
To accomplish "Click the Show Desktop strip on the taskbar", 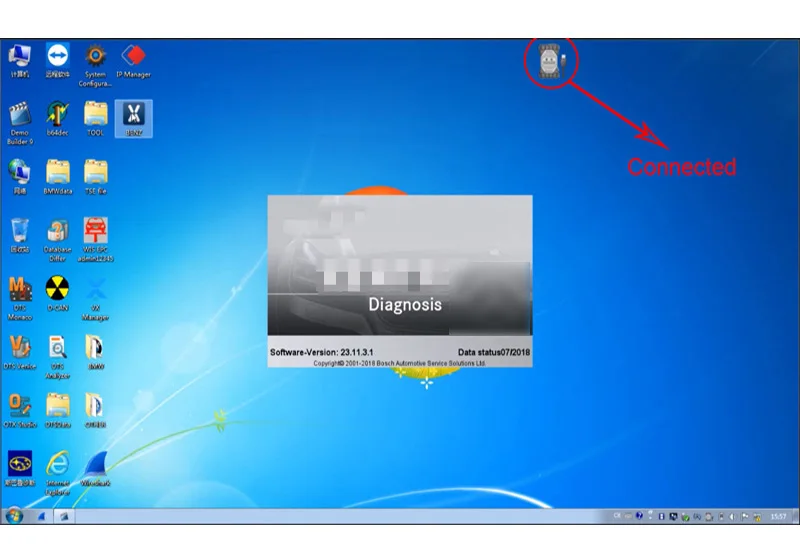I will [796, 516].
